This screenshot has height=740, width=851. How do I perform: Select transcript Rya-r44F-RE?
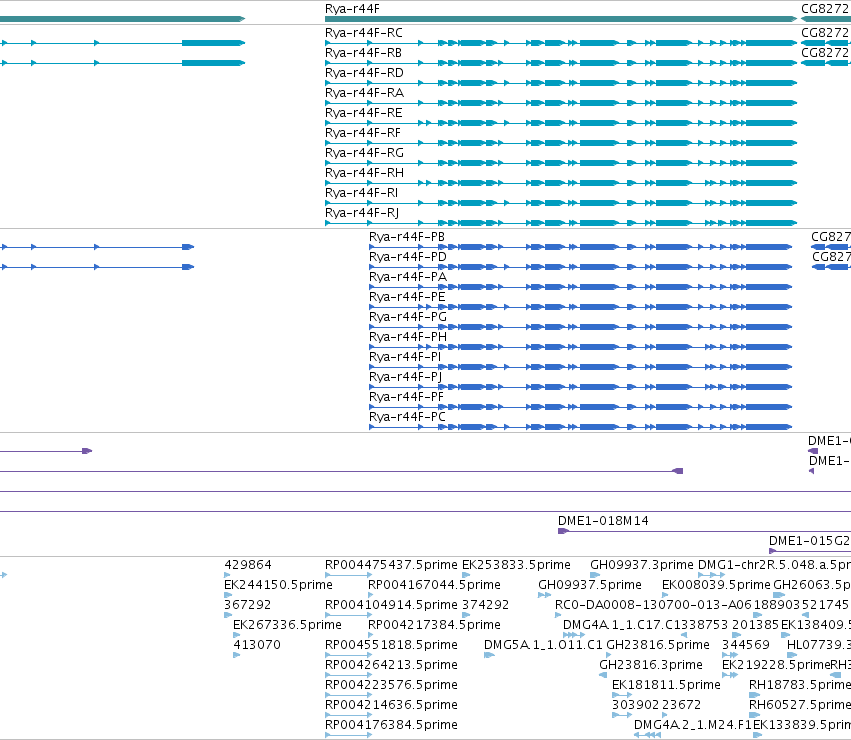364,113
